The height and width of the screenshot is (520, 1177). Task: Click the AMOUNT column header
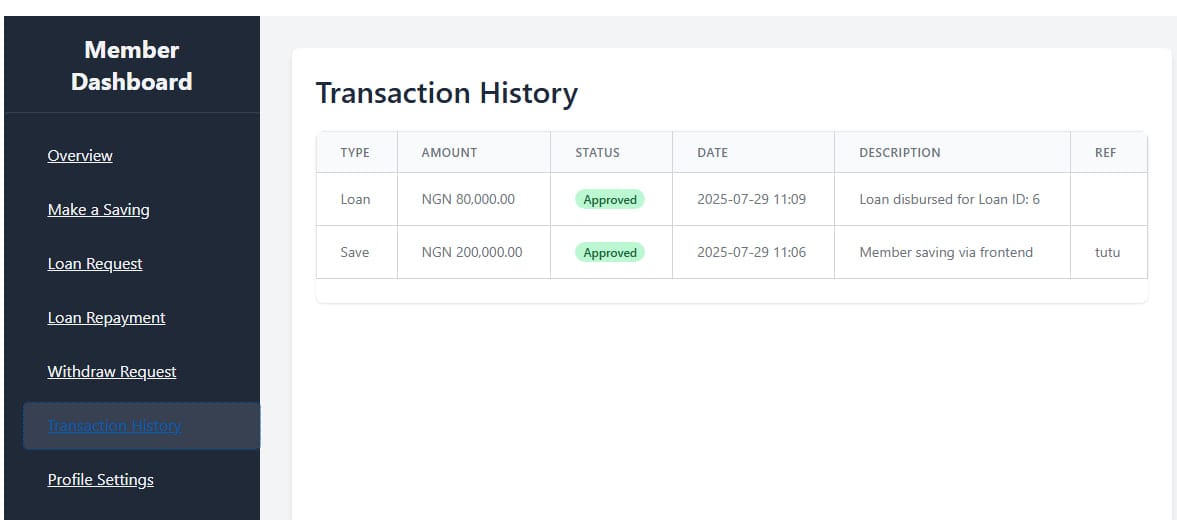pyautogui.click(x=449, y=153)
